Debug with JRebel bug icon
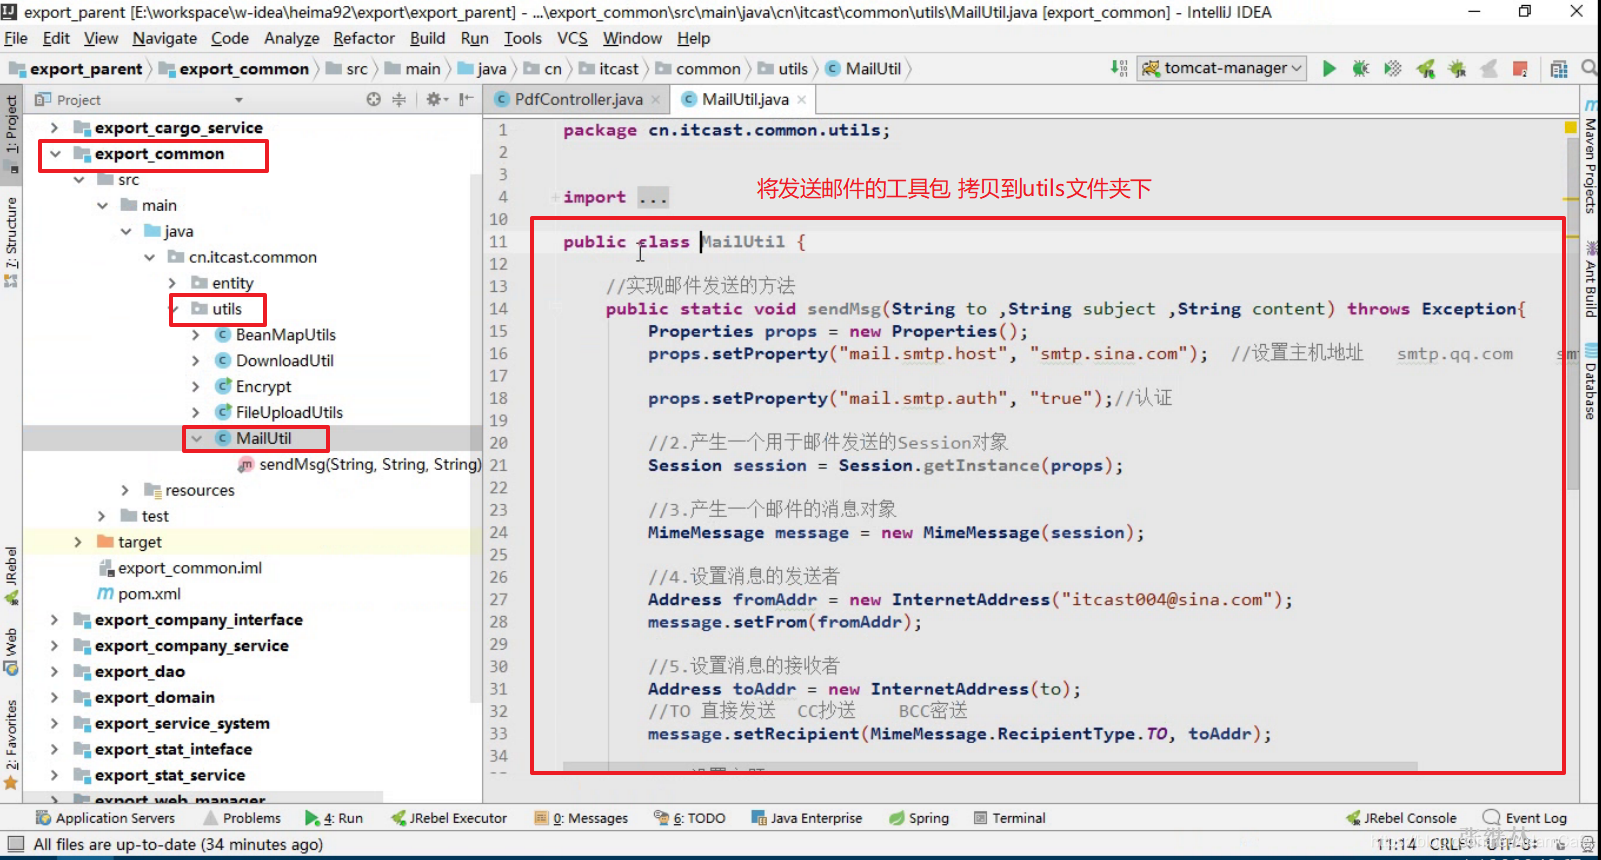The image size is (1601, 860). click(x=1457, y=68)
